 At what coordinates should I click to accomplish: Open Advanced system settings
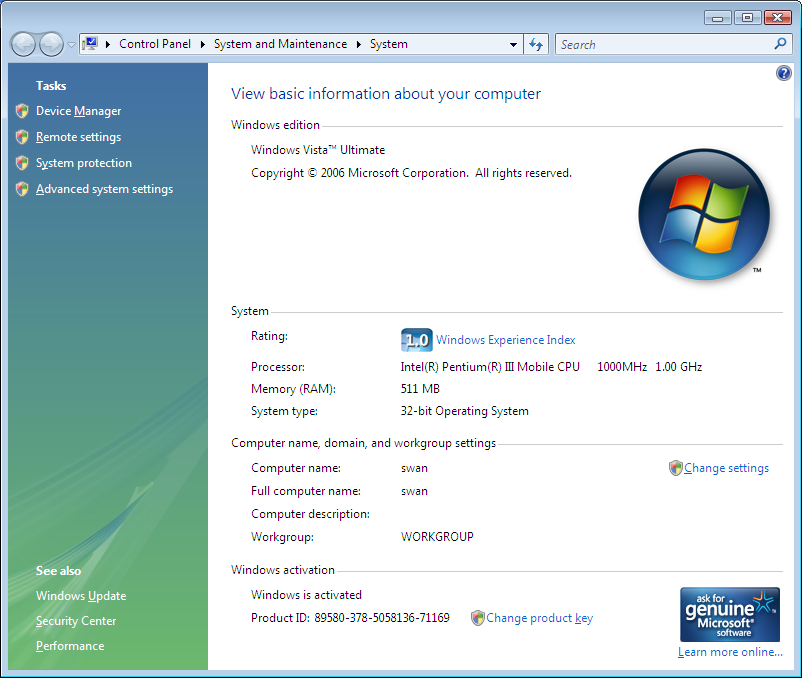[x=104, y=189]
